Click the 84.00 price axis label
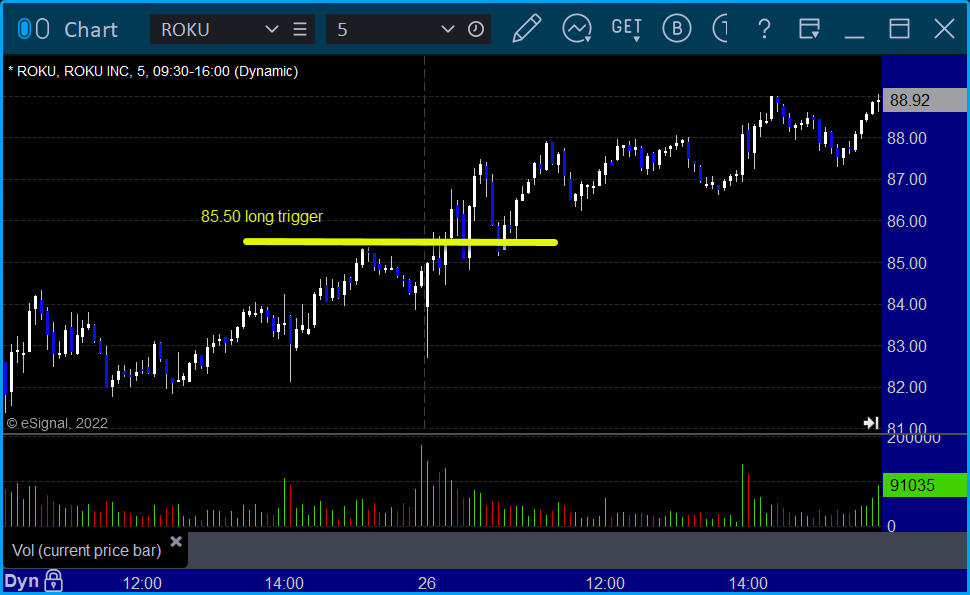The height and width of the screenshot is (595, 970). tap(907, 304)
